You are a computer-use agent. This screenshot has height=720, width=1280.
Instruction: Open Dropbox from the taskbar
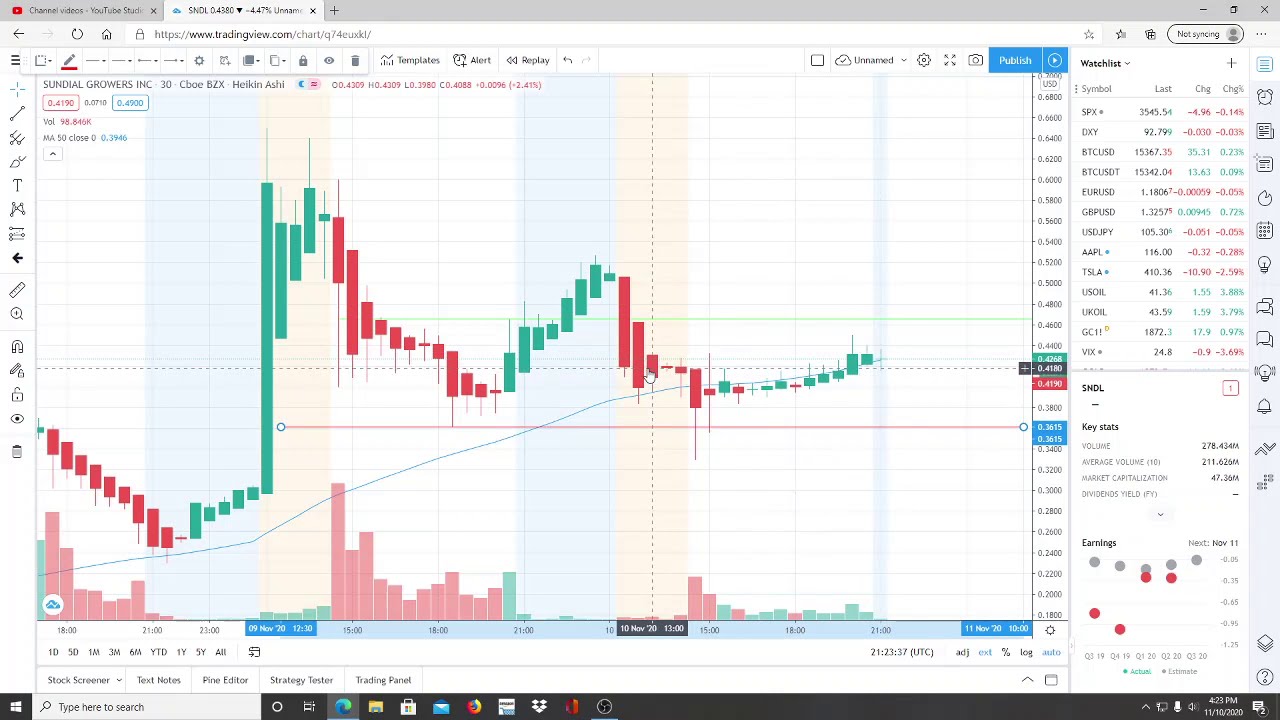539,707
